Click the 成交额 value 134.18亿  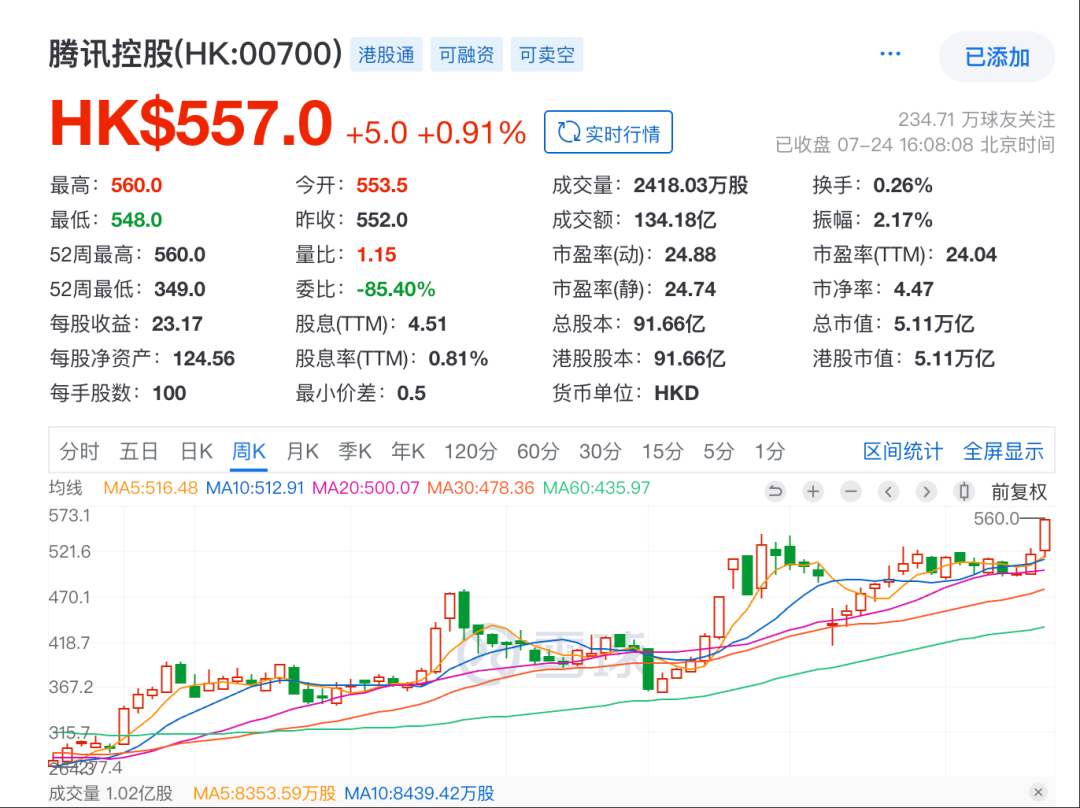pos(675,220)
